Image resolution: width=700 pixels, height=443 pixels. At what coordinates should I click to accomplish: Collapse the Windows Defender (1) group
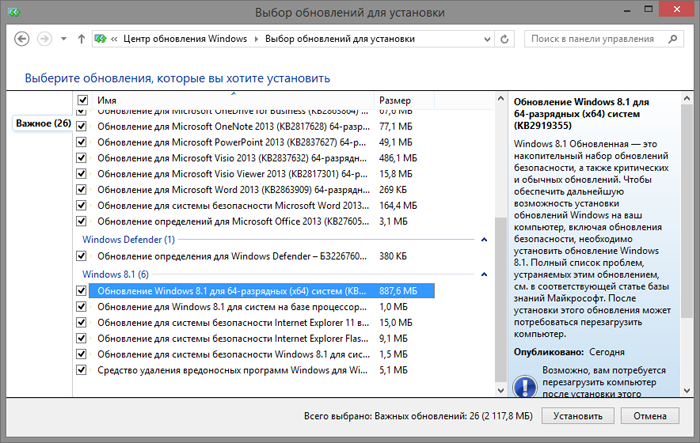coord(484,240)
